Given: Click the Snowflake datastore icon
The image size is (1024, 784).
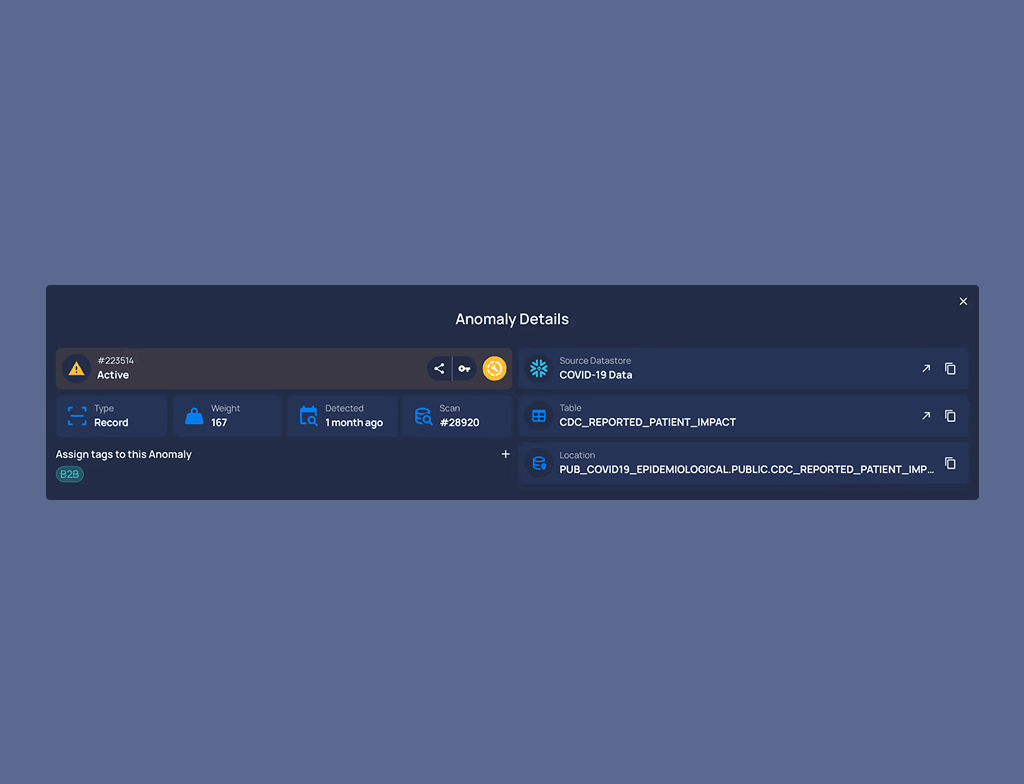Looking at the screenshot, I should click(x=539, y=368).
